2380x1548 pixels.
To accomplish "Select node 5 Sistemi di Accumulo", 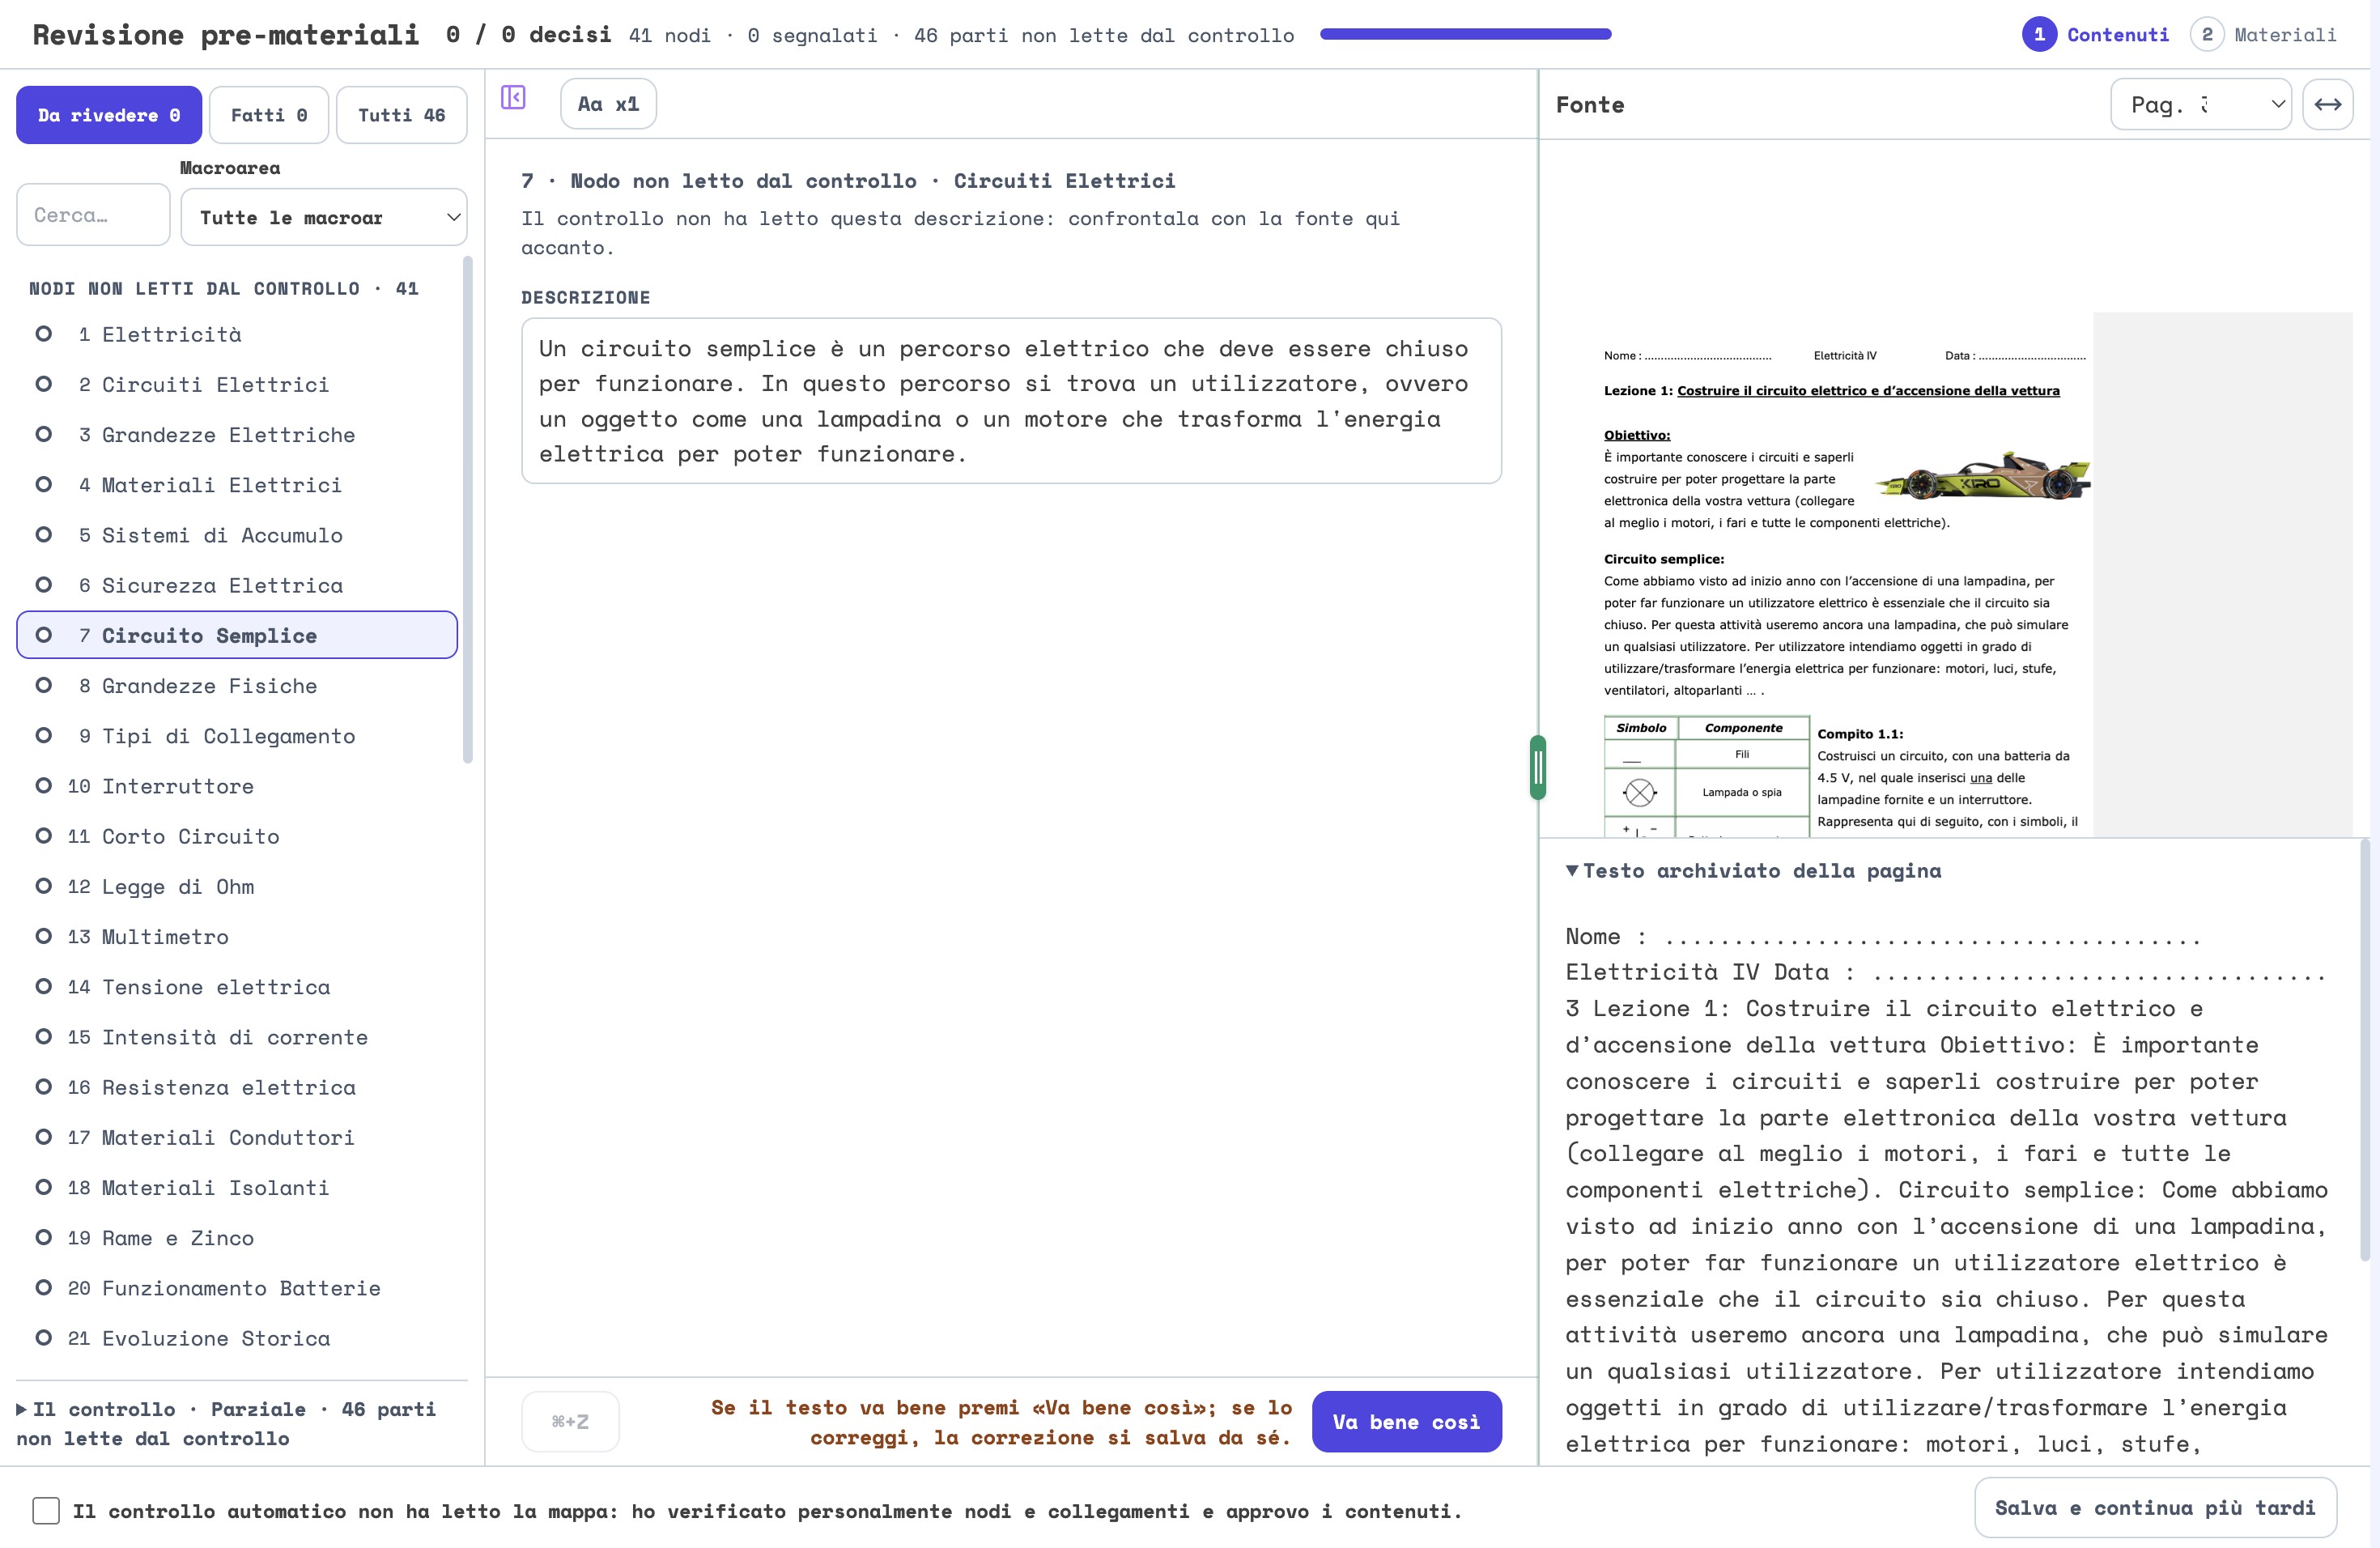I will coord(237,535).
